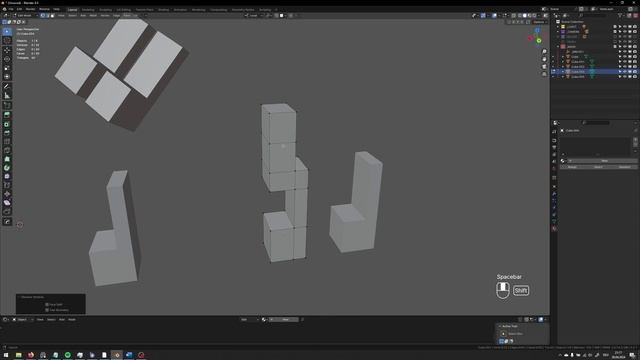Enable vertex select mode
This screenshot has width=640, height=360.
pyautogui.click(x=42, y=16)
